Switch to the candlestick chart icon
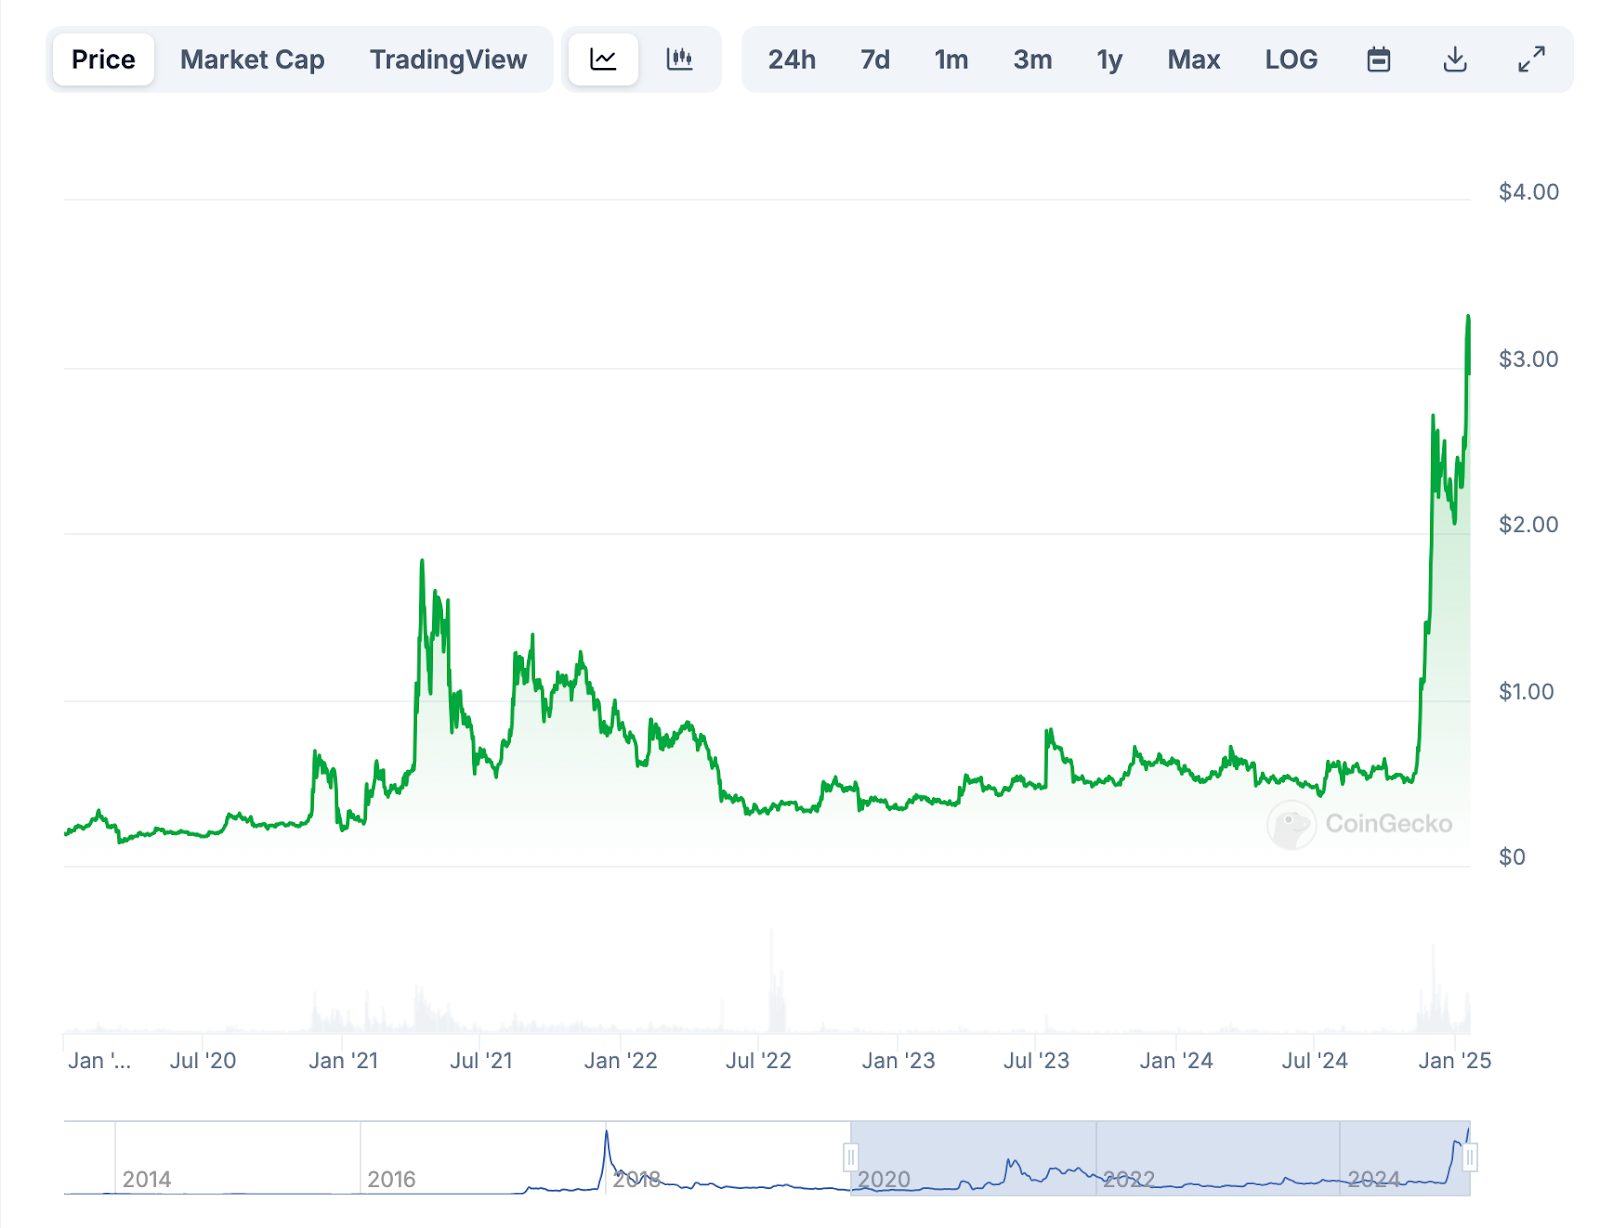The image size is (1600, 1228). 680,59
